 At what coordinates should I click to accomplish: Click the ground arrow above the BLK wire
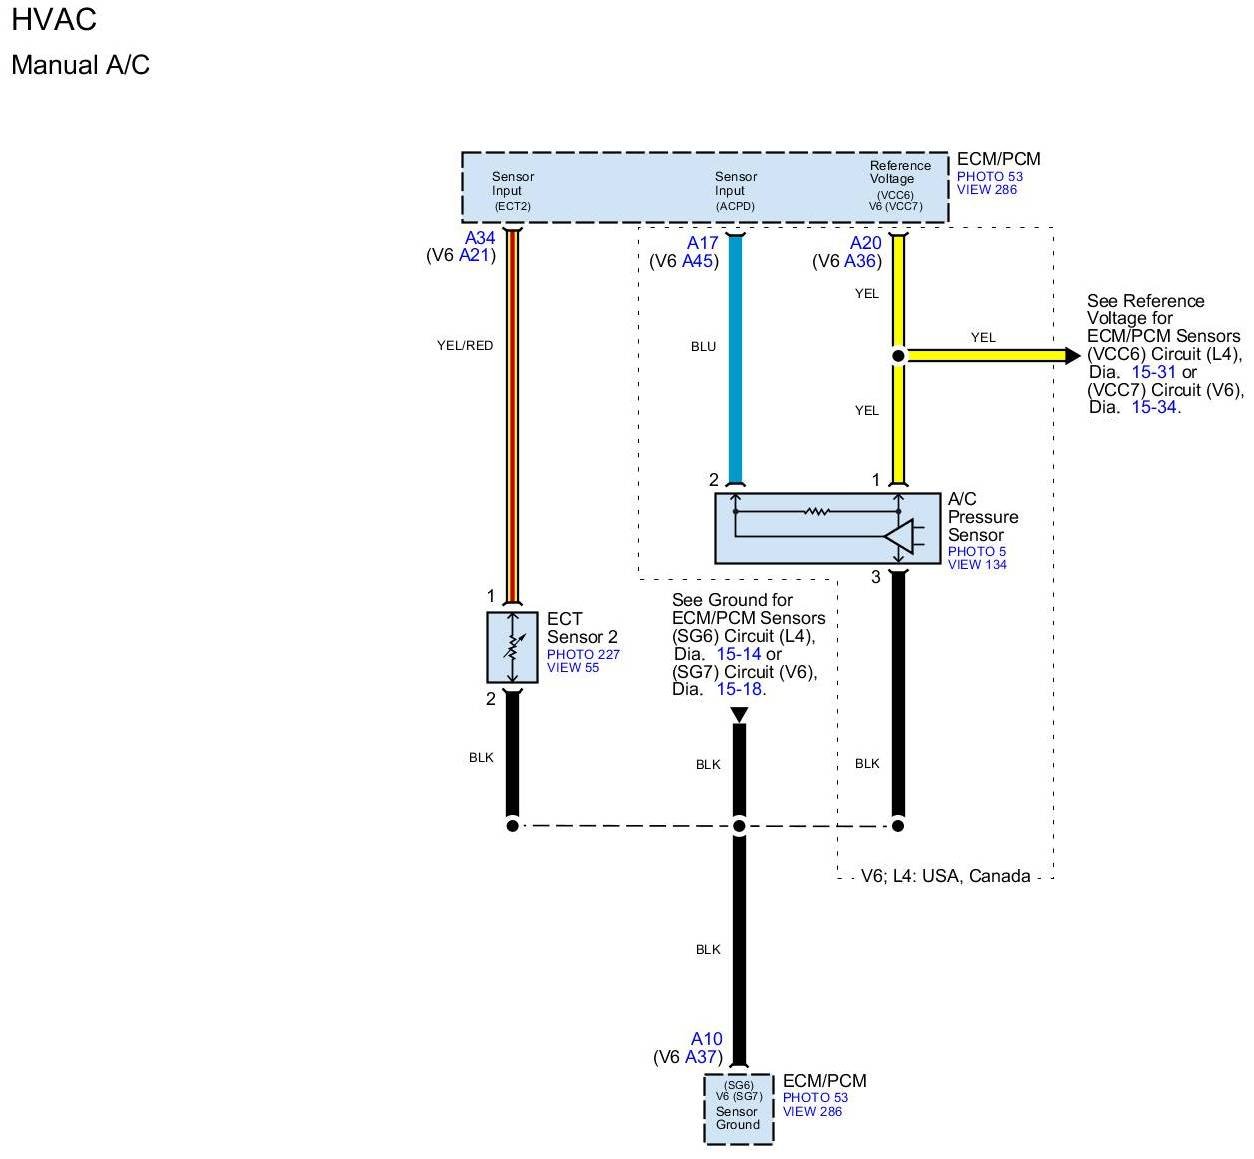point(739,714)
